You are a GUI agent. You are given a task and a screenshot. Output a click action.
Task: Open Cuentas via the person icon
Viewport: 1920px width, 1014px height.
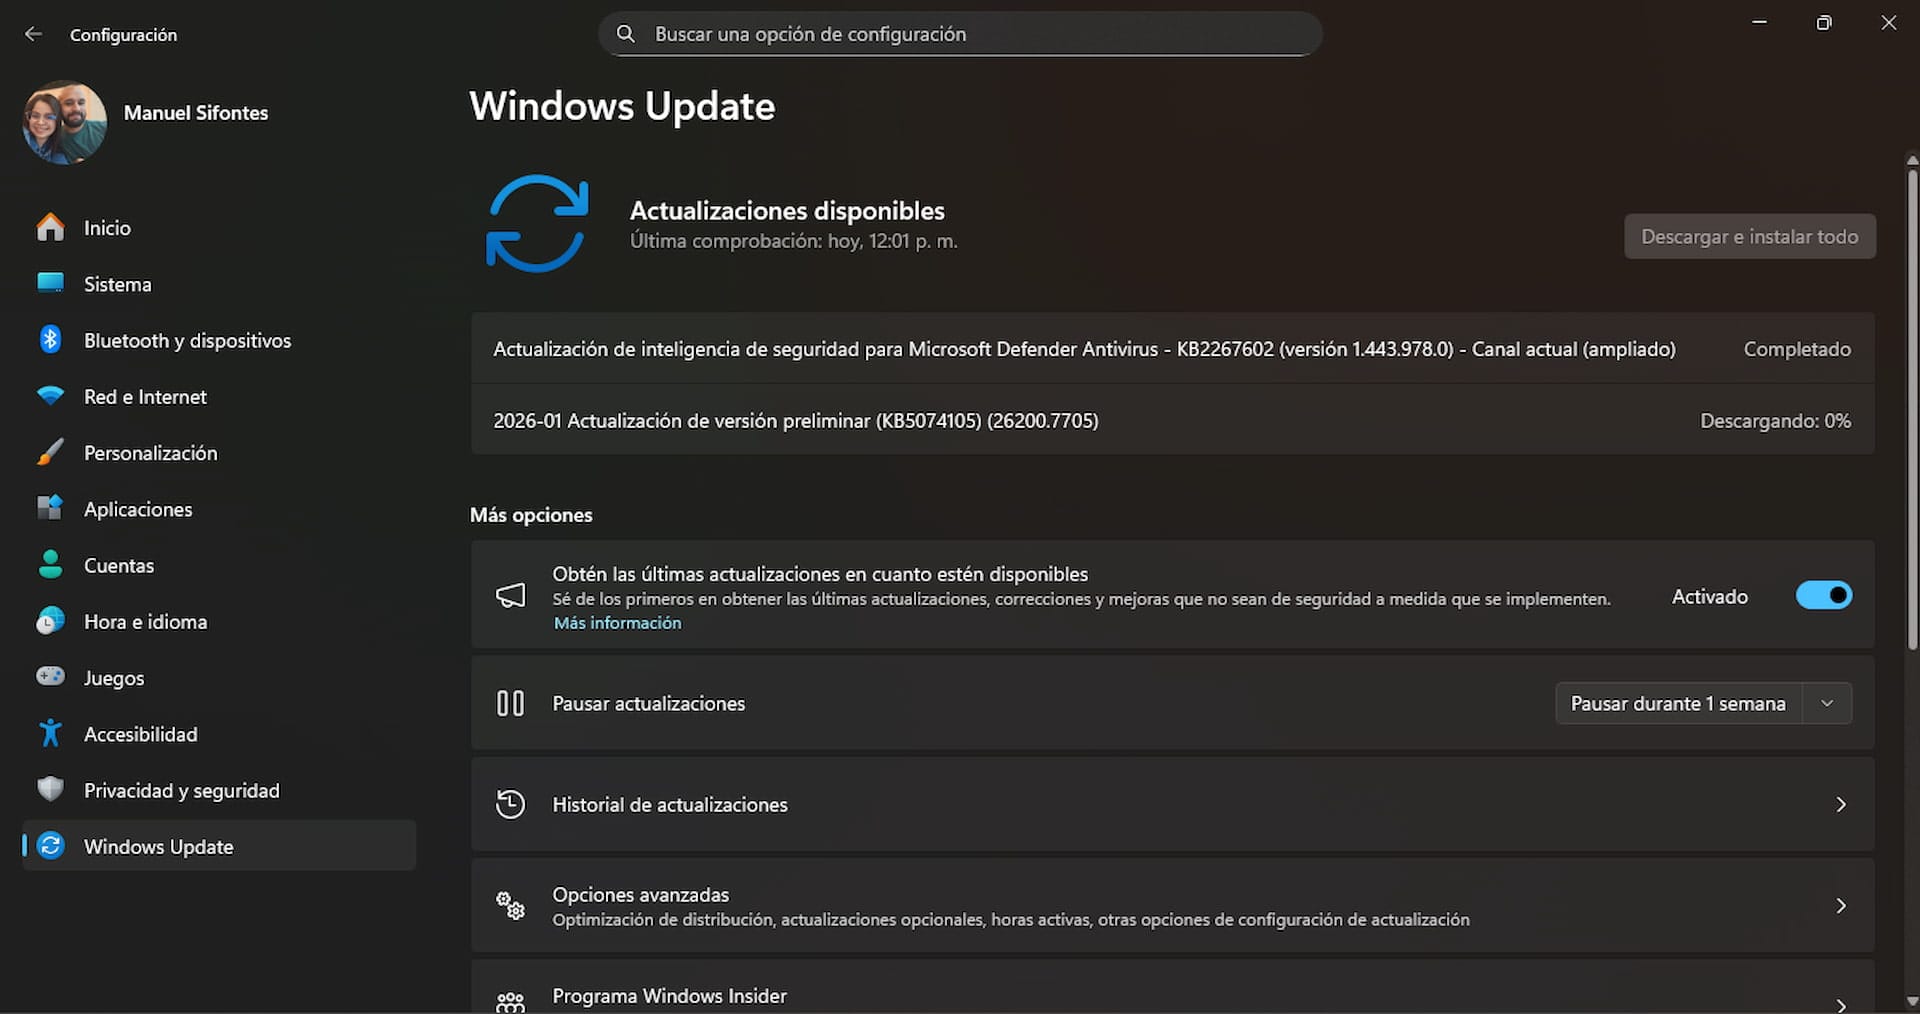point(49,565)
